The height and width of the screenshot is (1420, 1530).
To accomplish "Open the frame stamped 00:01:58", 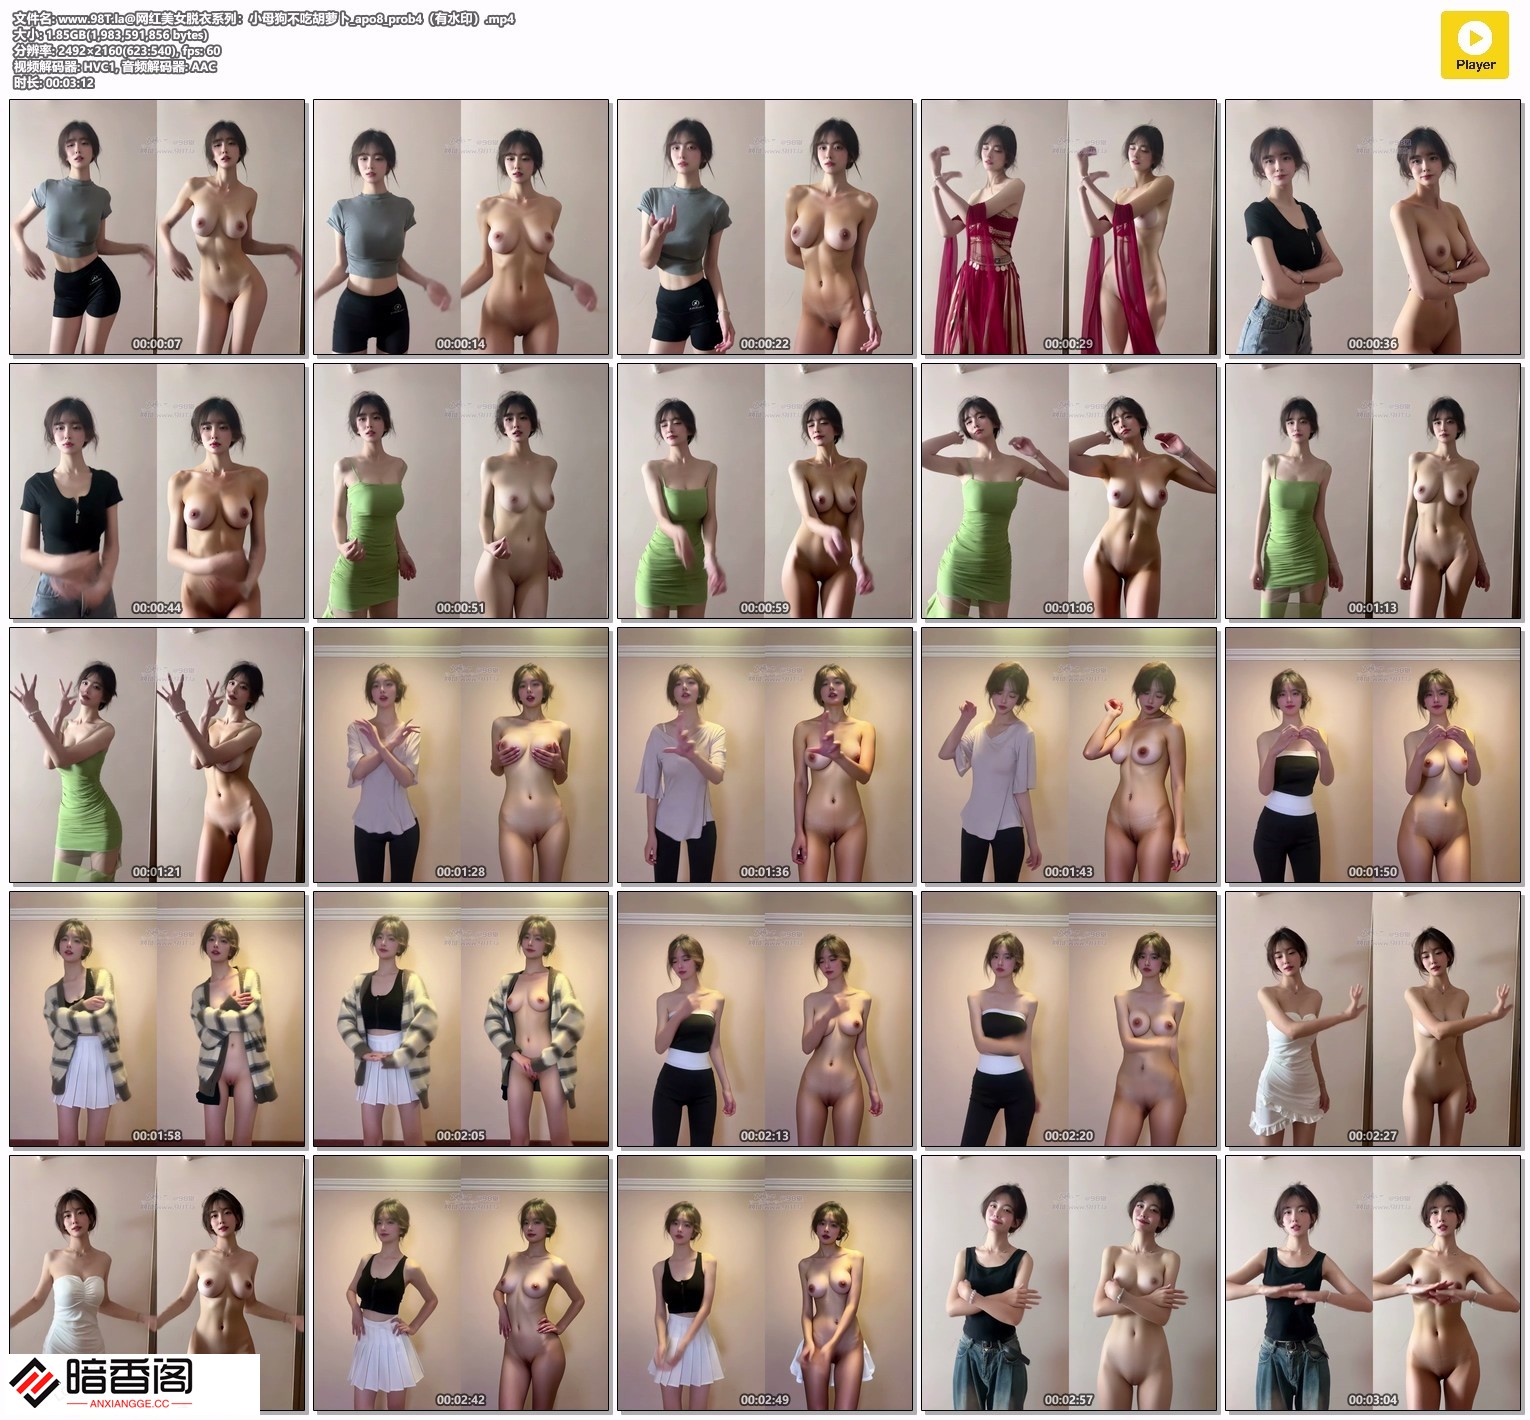I will click(x=157, y=1019).
